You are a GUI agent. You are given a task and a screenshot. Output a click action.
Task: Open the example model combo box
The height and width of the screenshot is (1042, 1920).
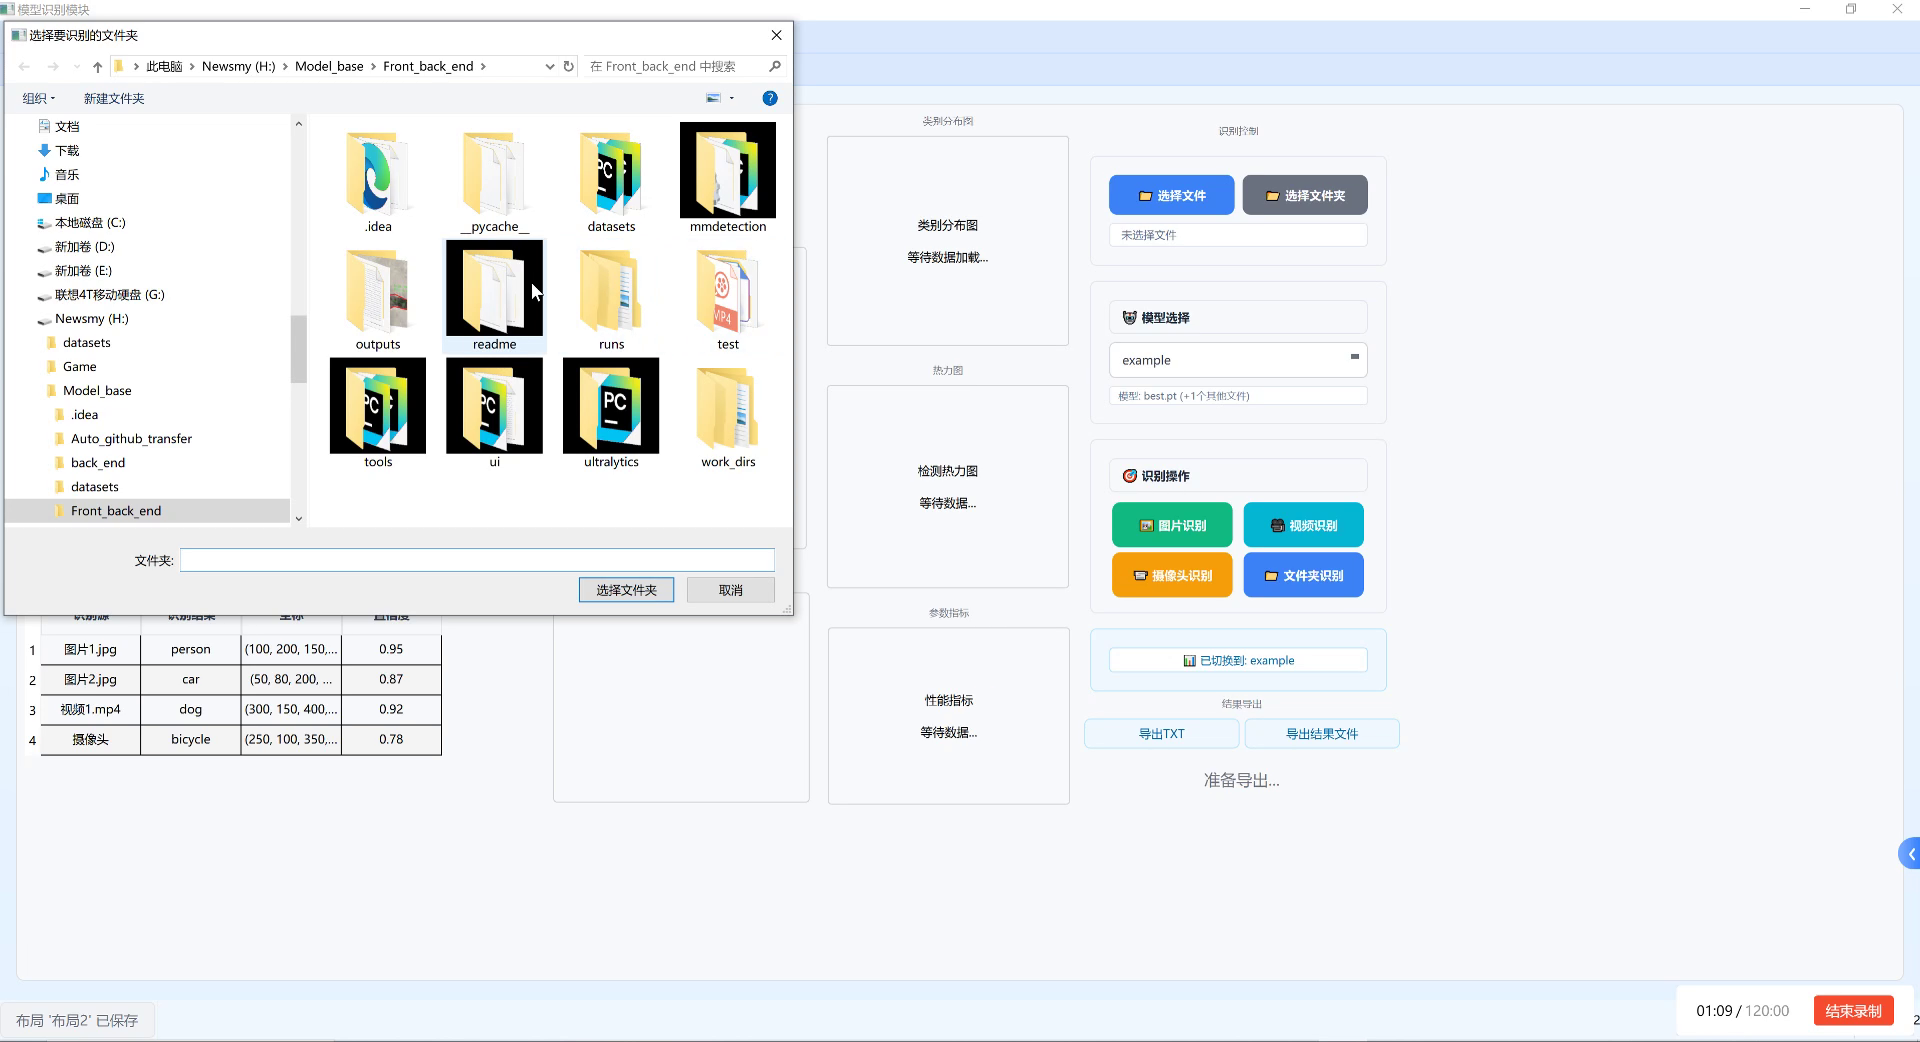click(1238, 360)
